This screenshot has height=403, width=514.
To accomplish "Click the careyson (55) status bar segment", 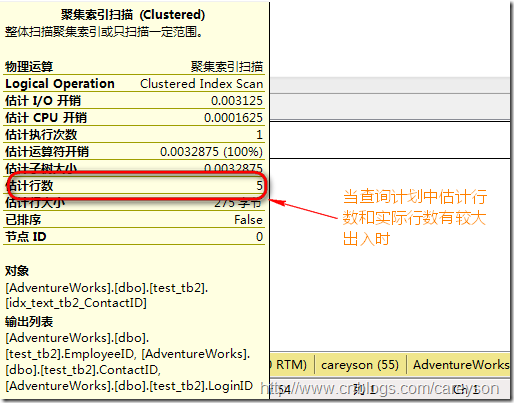I will pyautogui.click(x=360, y=365).
